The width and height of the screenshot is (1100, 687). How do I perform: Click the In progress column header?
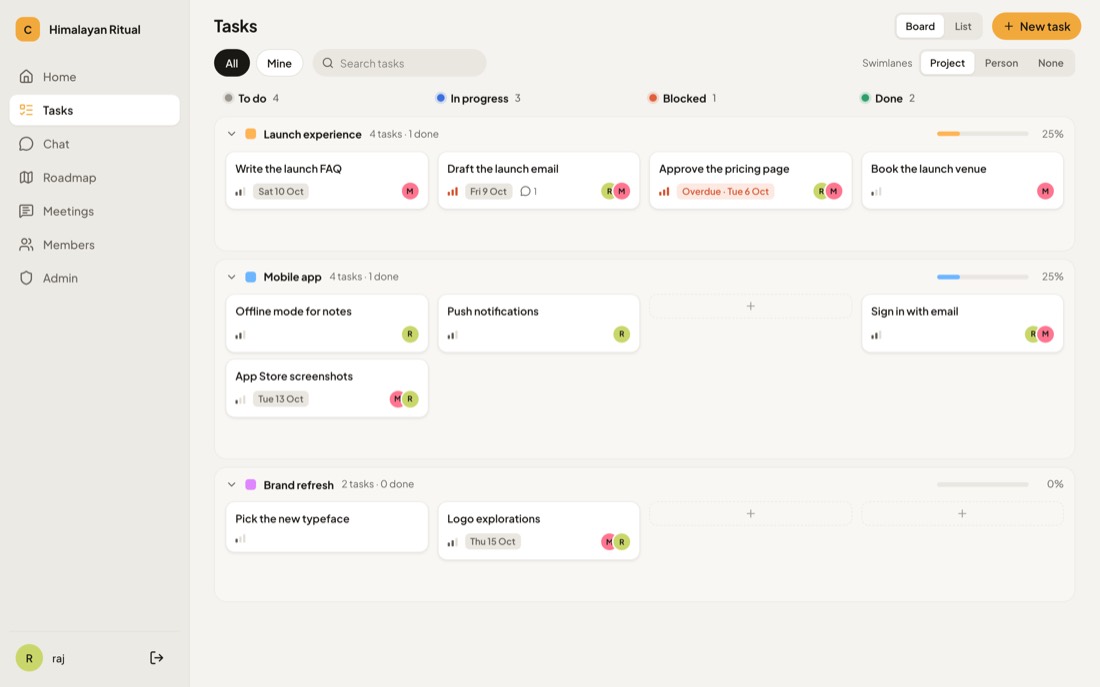click(x=478, y=98)
